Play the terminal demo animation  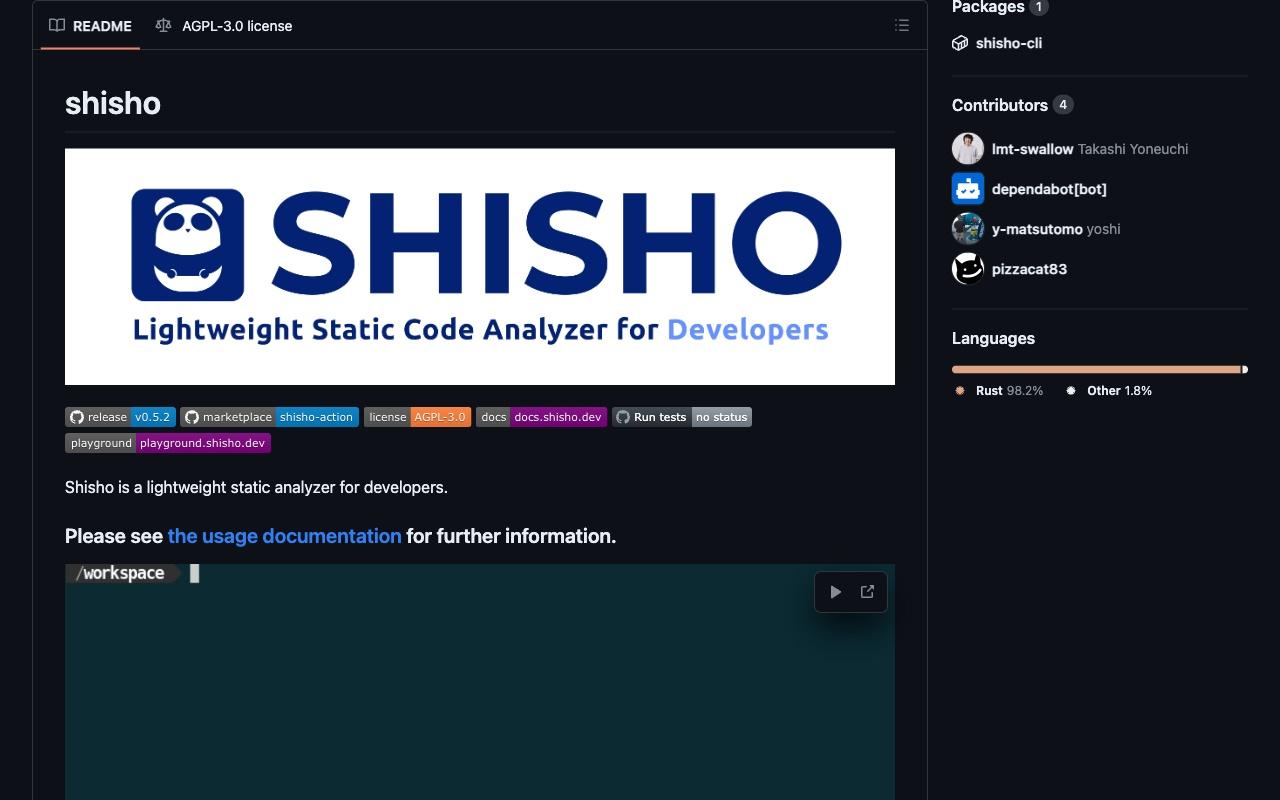click(835, 592)
